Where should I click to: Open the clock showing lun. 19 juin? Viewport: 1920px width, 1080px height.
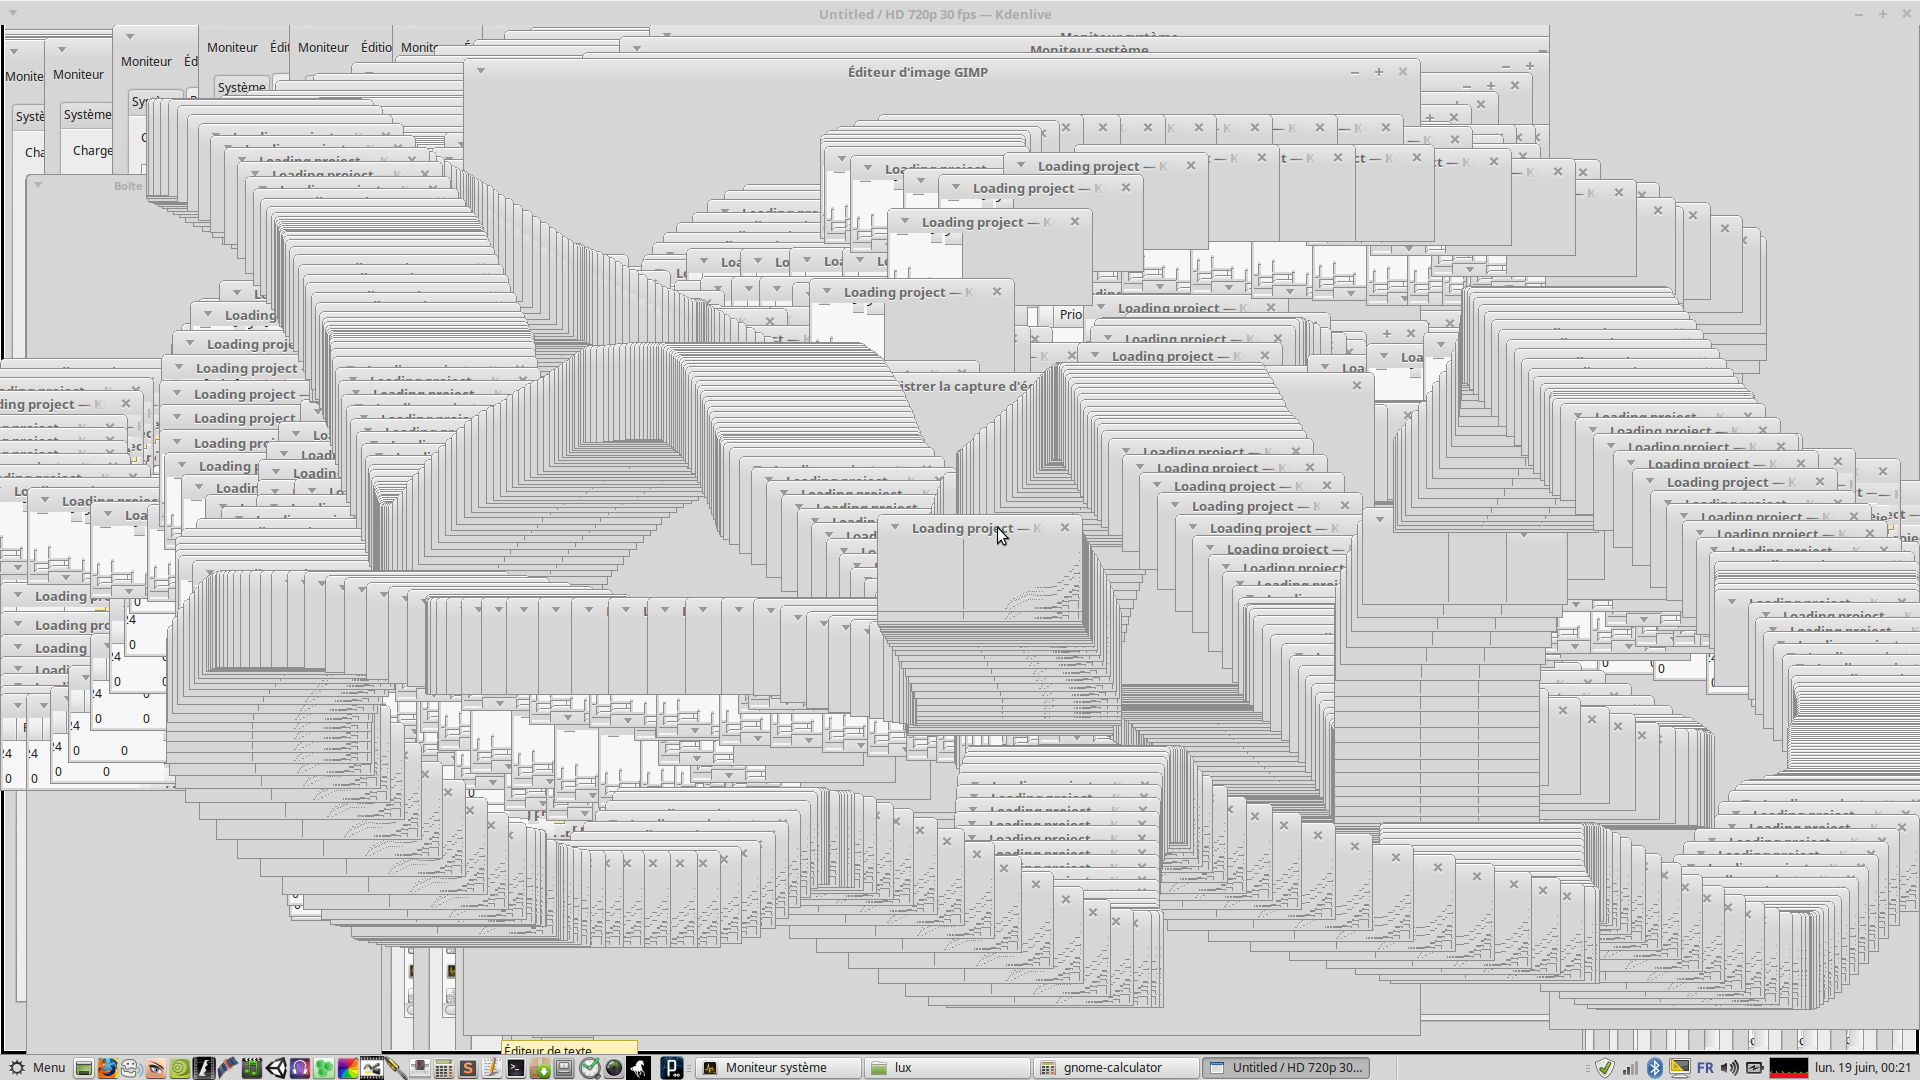point(1862,1068)
